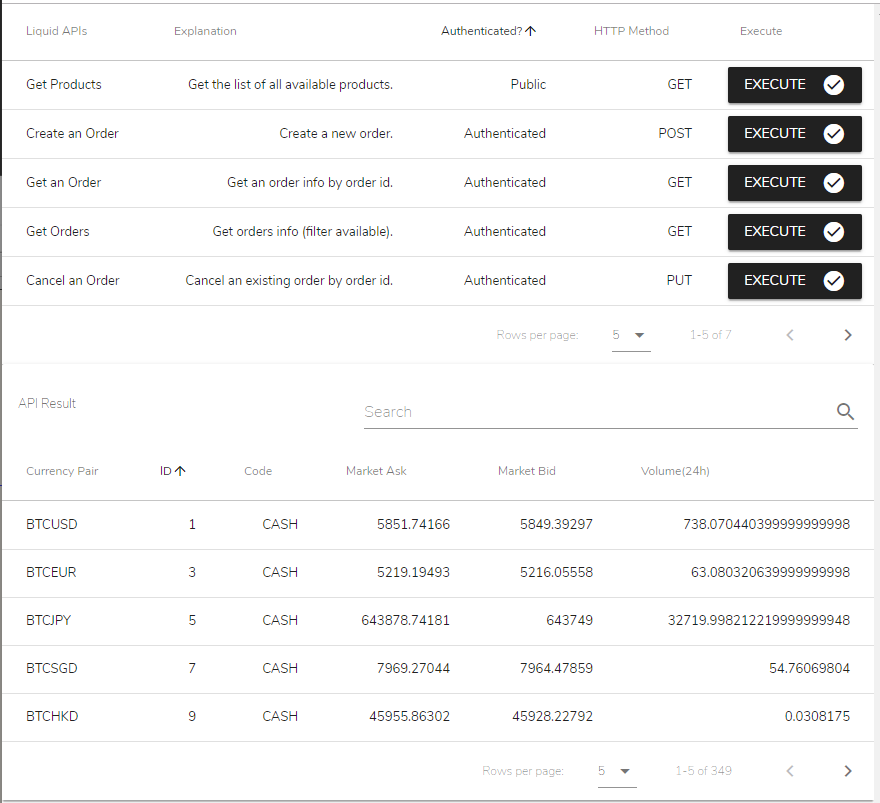Execute the Get an Order API
This screenshot has height=803, width=880.
[794, 182]
